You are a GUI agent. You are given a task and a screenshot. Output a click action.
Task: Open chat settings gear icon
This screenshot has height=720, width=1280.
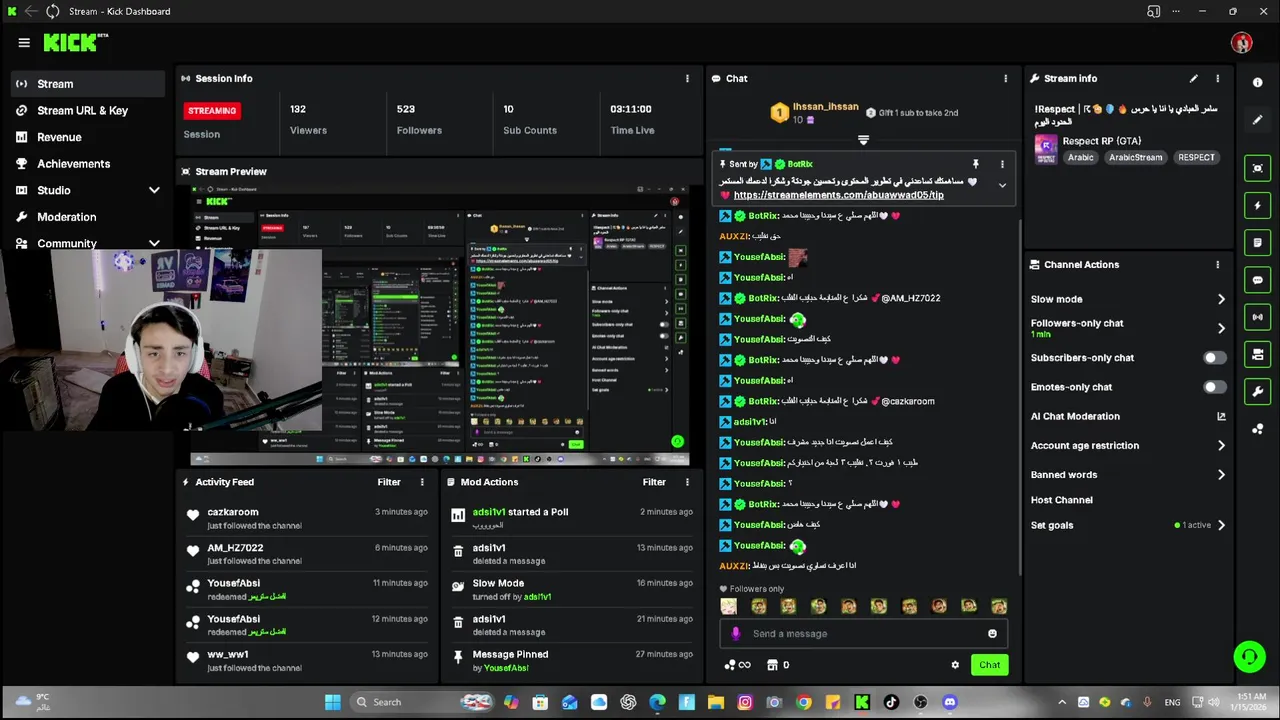pos(955,665)
